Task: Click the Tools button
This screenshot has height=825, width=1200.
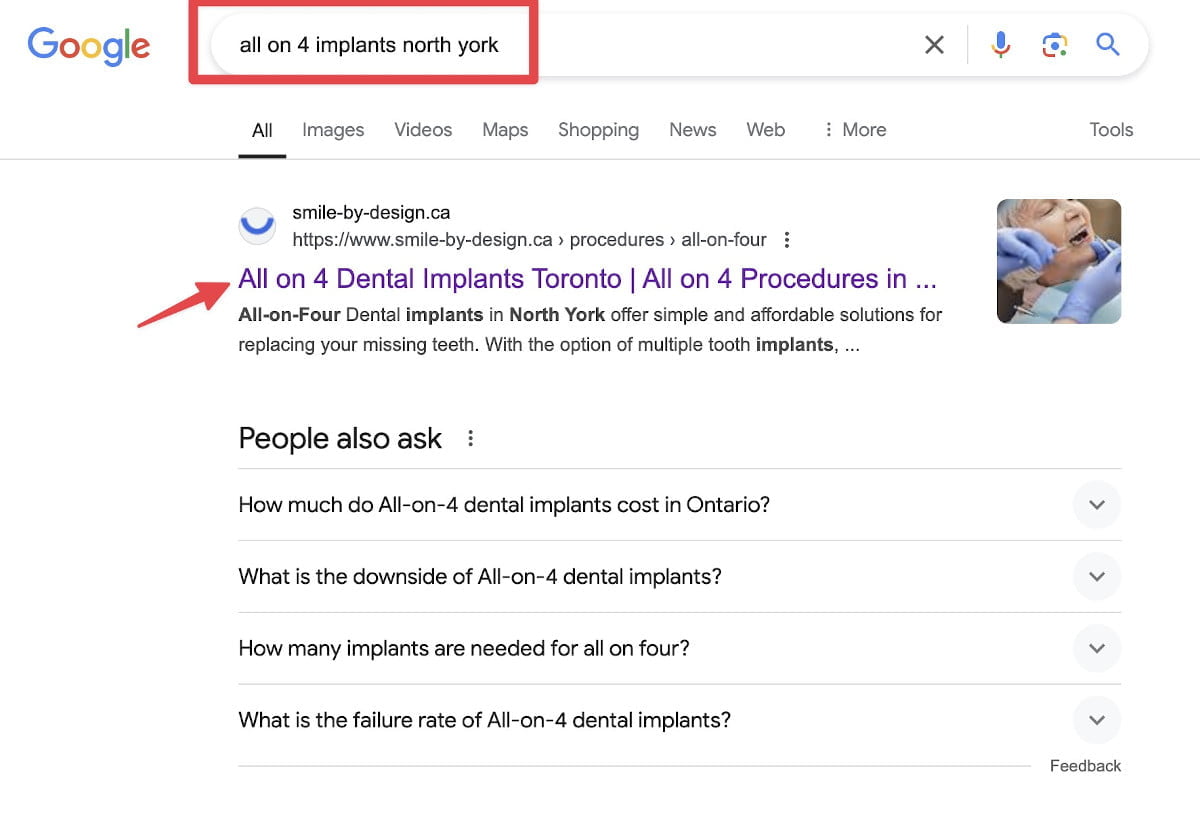Action: (1111, 130)
